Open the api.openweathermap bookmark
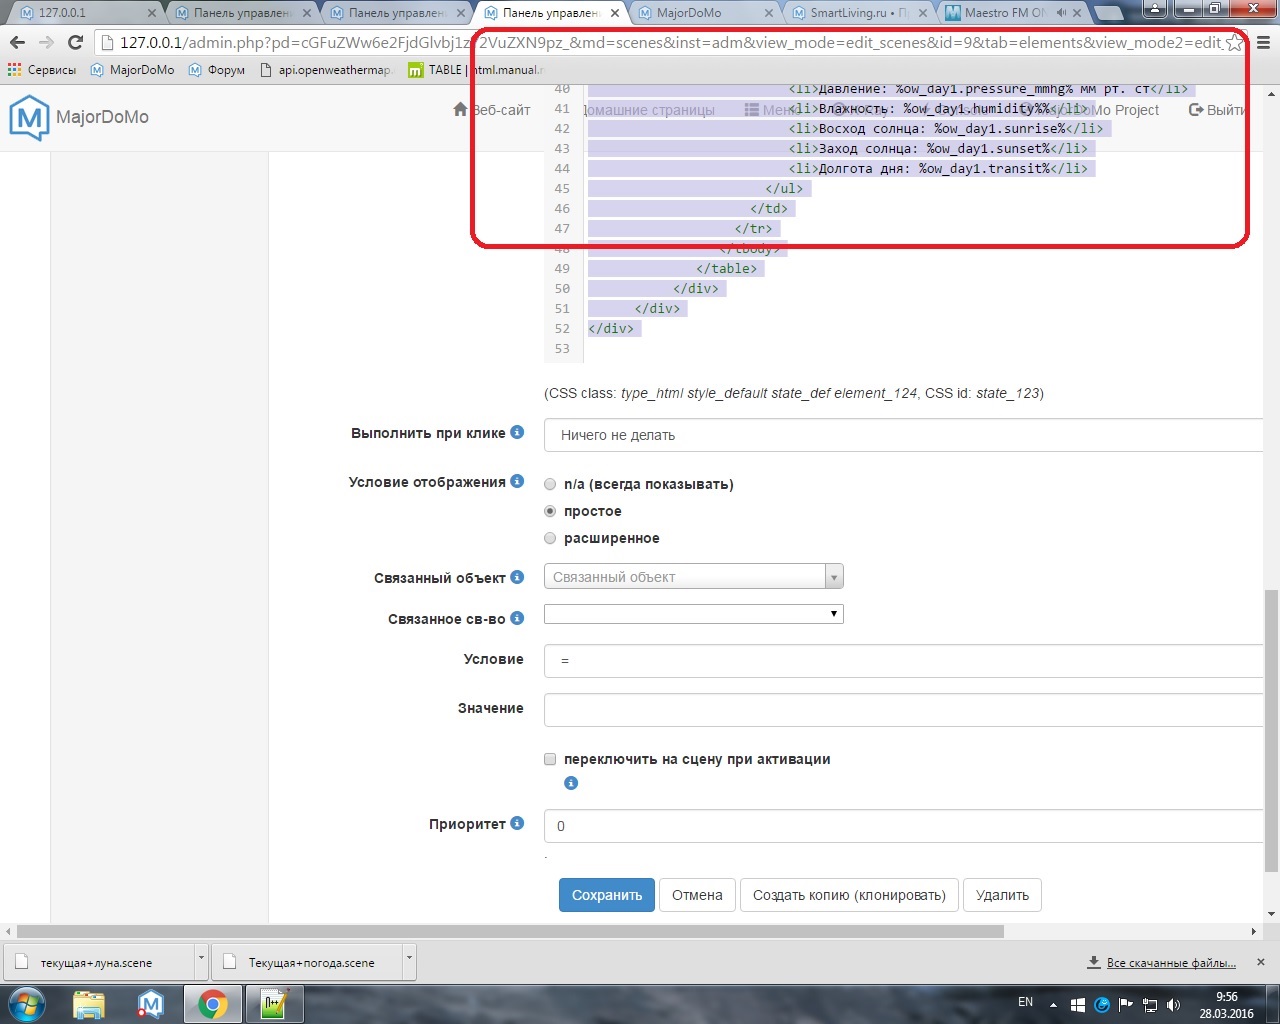Image resolution: width=1280 pixels, height=1024 pixels. click(x=327, y=70)
